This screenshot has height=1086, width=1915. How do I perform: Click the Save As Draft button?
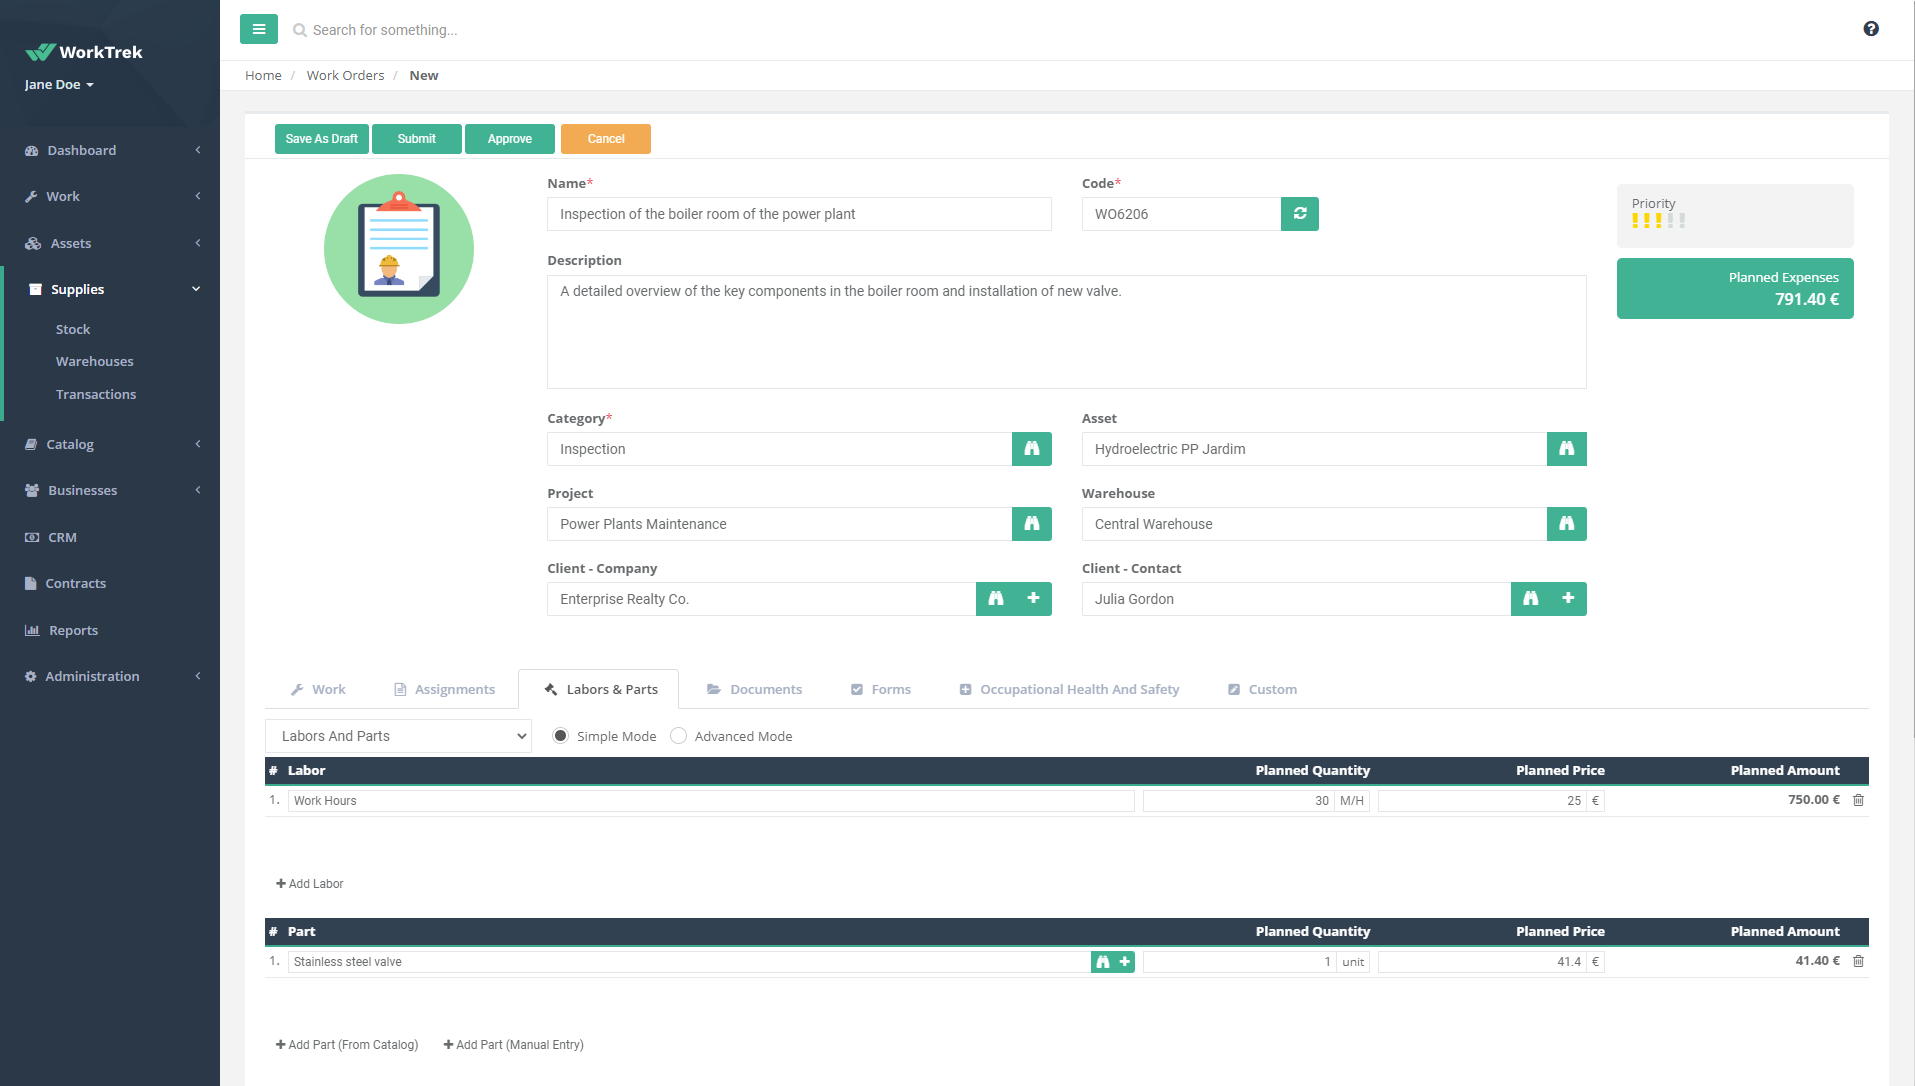pos(321,138)
